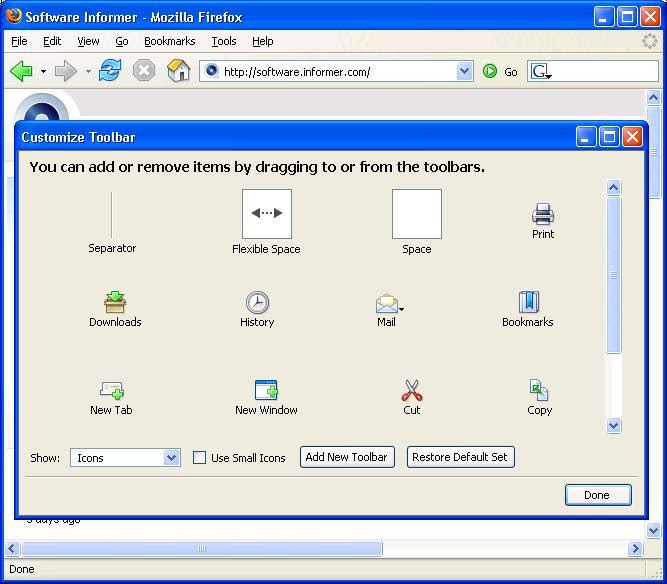Select the Bookmarks icon in palette

coord(529,302)
